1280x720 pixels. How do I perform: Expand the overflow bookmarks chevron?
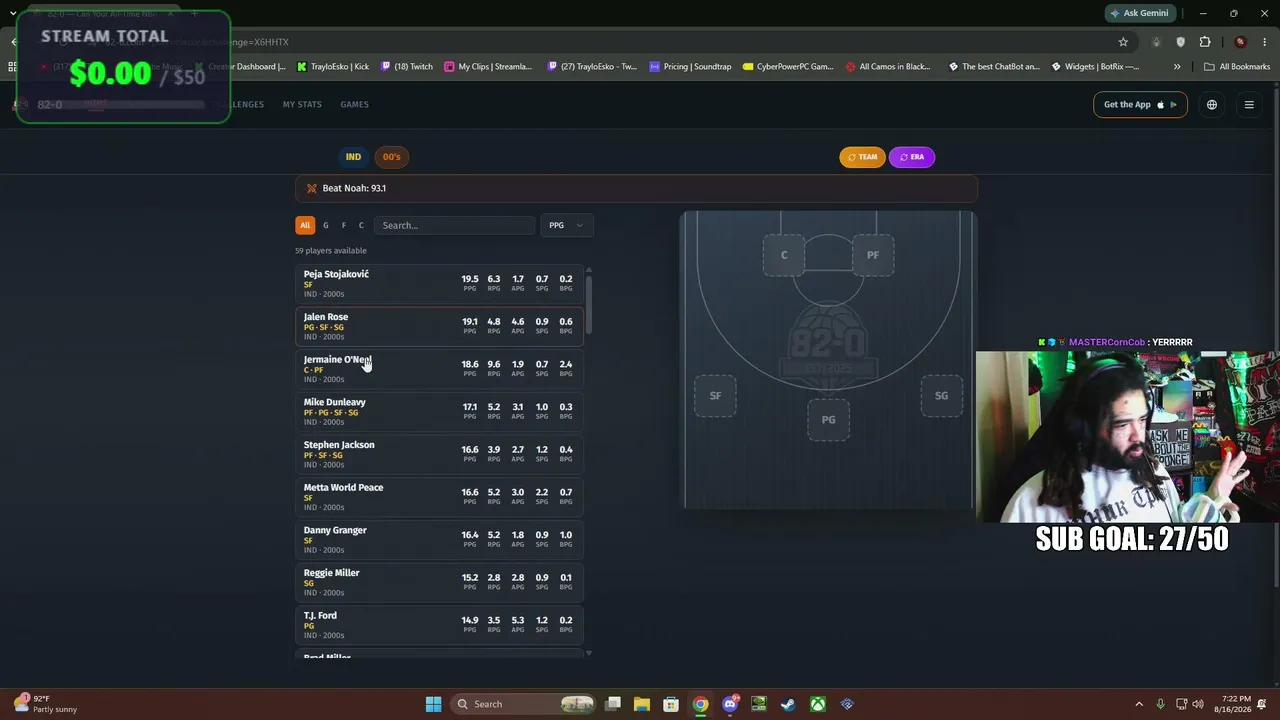coord(1177,67)
